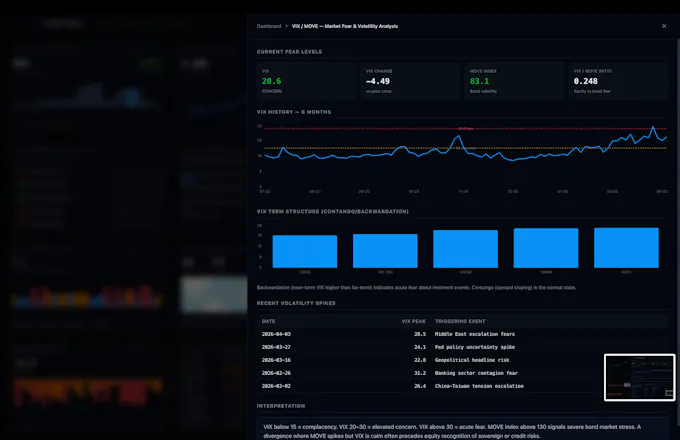Screen dimensions: 680x440
Task: Select the VIX / MOVE Ratio 0.248 card
Action: tap(618, 81)
